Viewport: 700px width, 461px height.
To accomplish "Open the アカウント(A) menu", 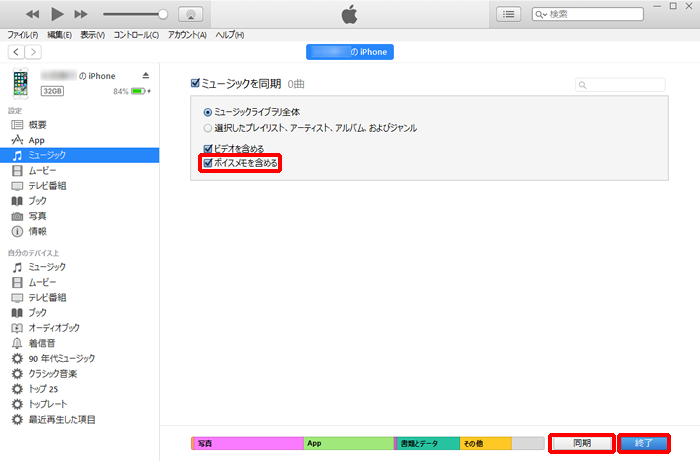I will [x=187, y=35].
